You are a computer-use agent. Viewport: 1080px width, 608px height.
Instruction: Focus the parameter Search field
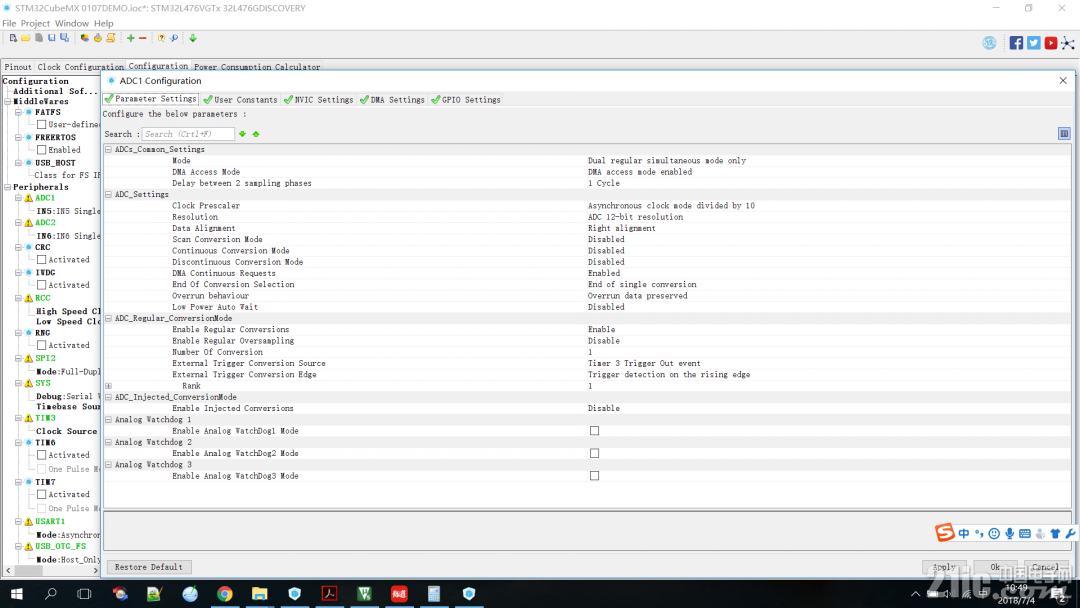pyautogui.click(x=188, y=134)
